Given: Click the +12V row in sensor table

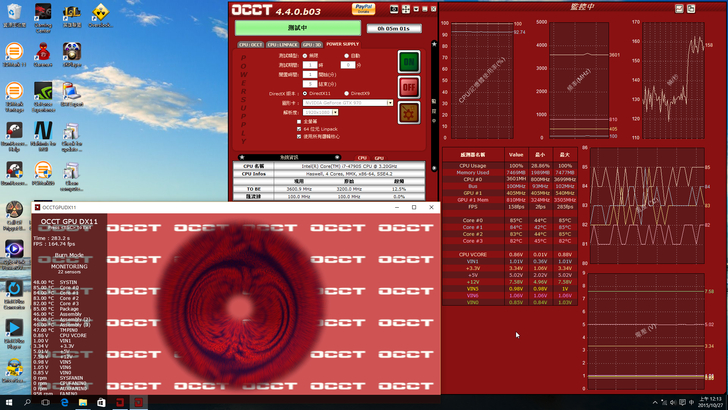Looking at the screenshot, I should pyautogui.click(x=510, y=282).
